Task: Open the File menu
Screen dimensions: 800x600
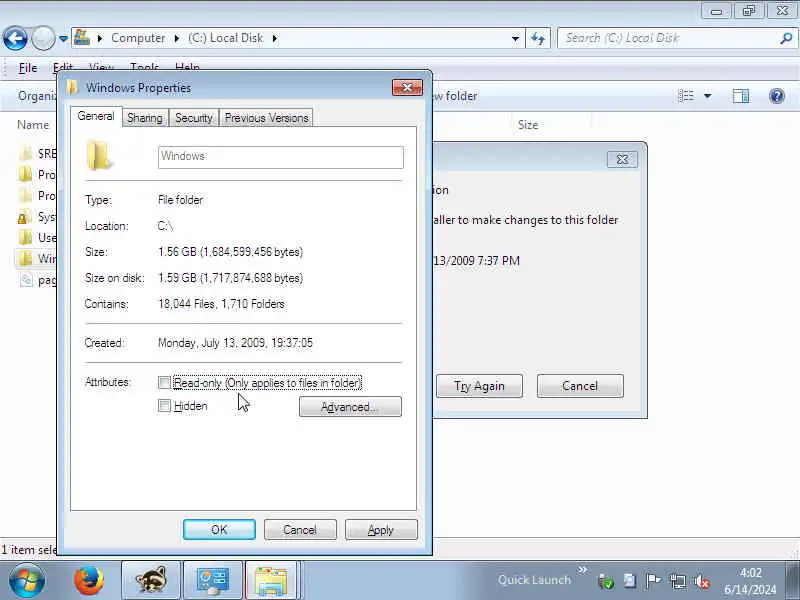Action: (28, 68)
